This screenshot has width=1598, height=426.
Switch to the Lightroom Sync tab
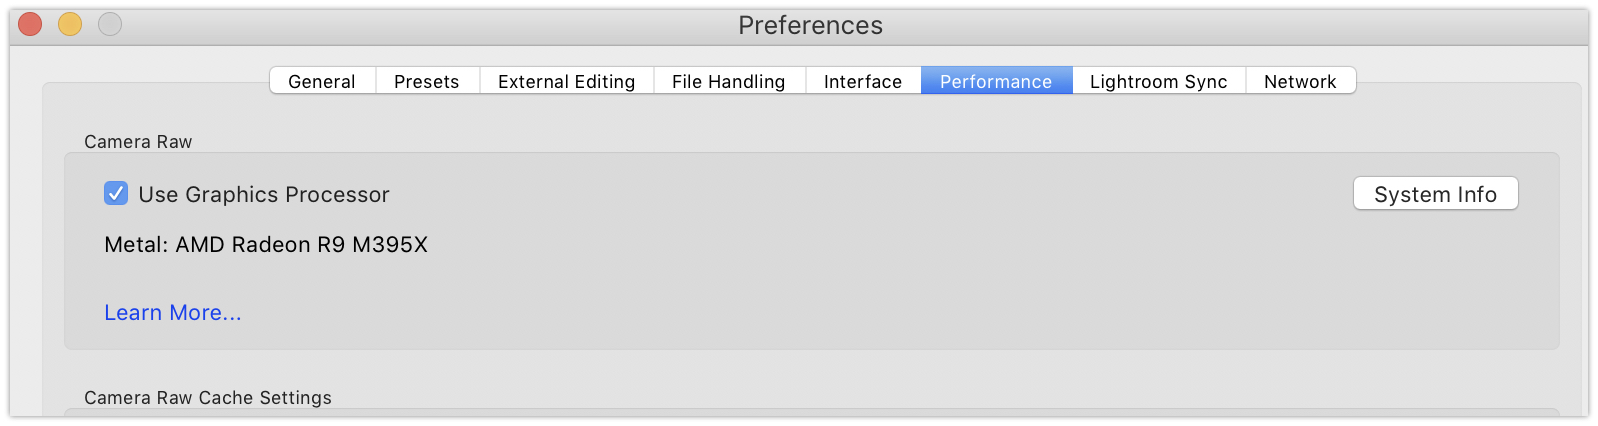click(1158, 81)
